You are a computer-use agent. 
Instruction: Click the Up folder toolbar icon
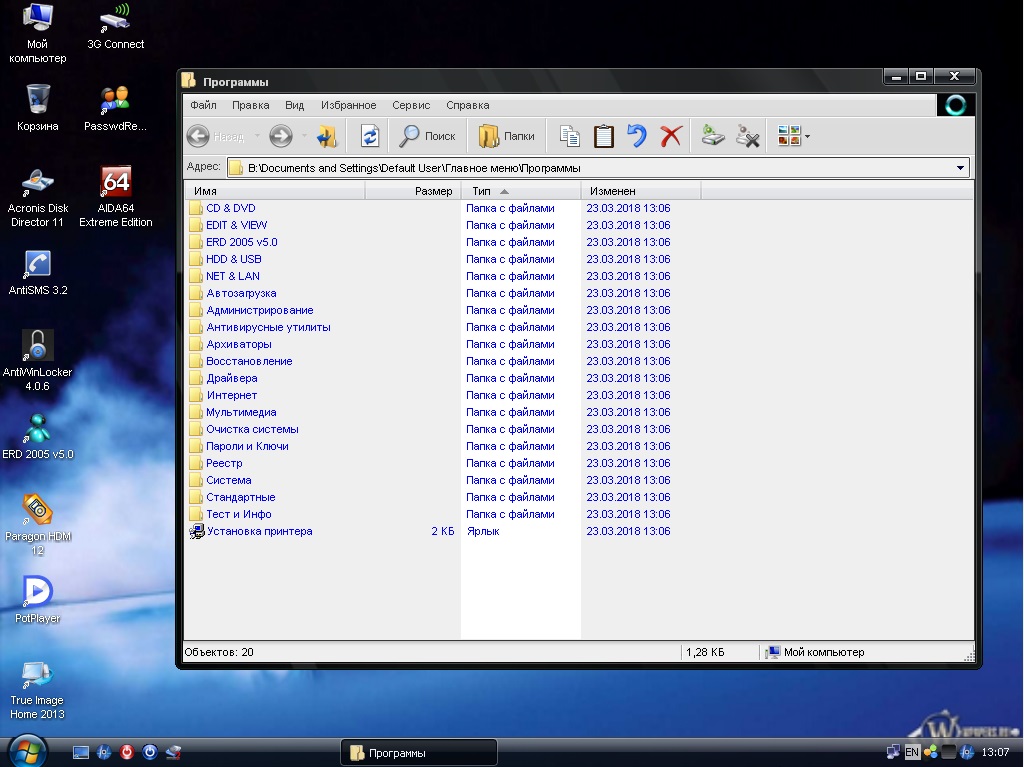tap(327, 136)
